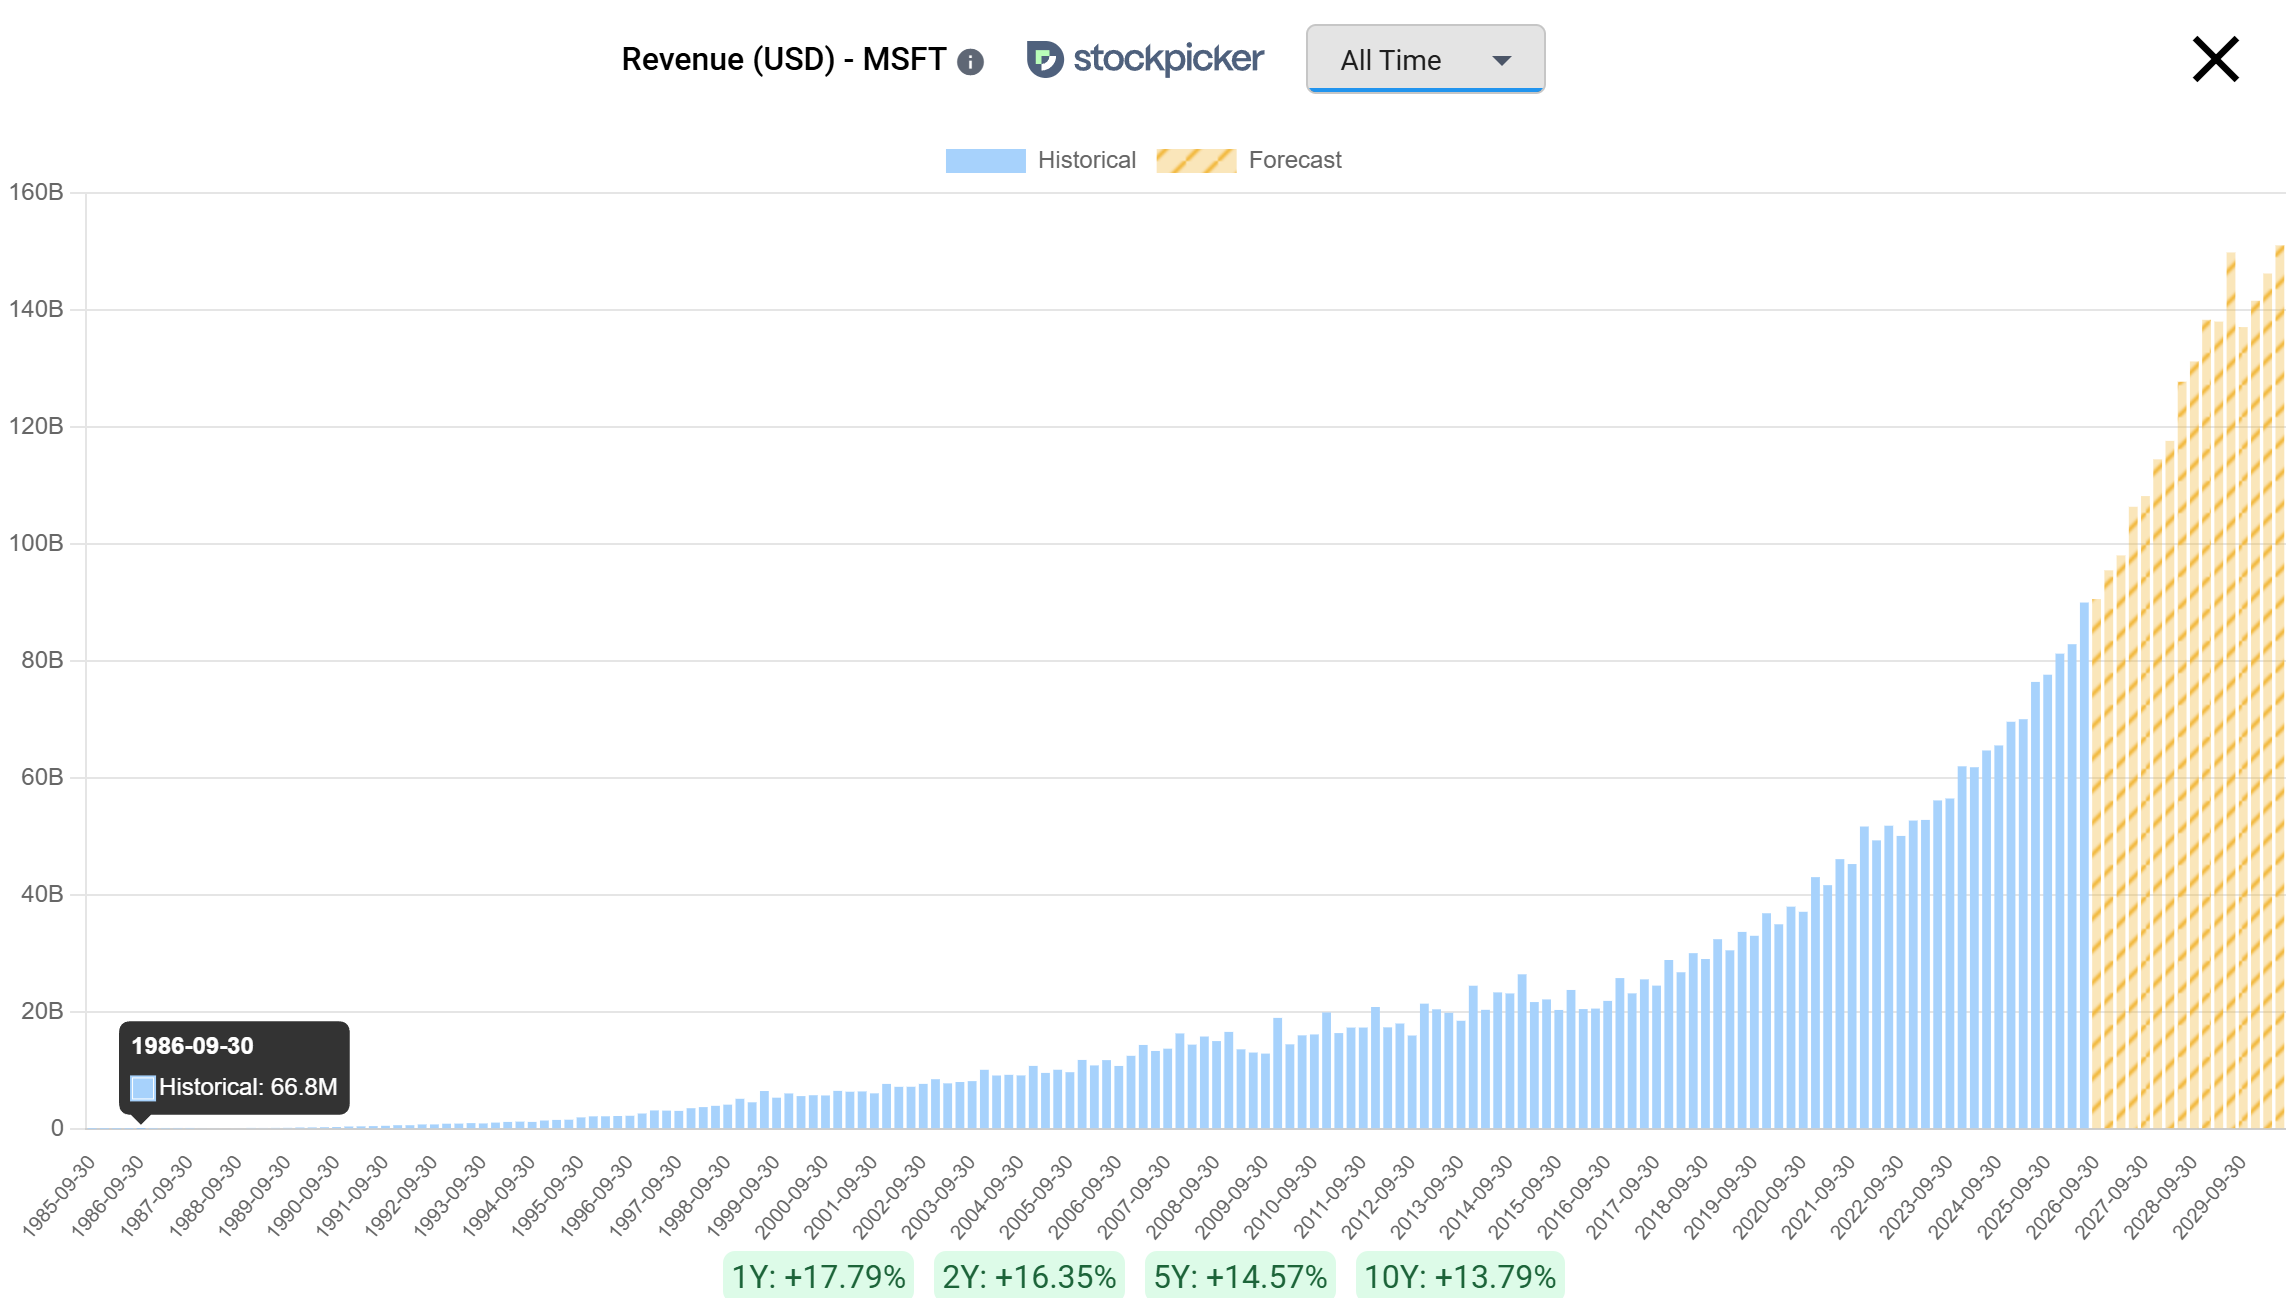The height and width of the screenshot is (1298, 2289).
Task: Click the last blue historical bar near 90B
Action: pos(2084,865)
